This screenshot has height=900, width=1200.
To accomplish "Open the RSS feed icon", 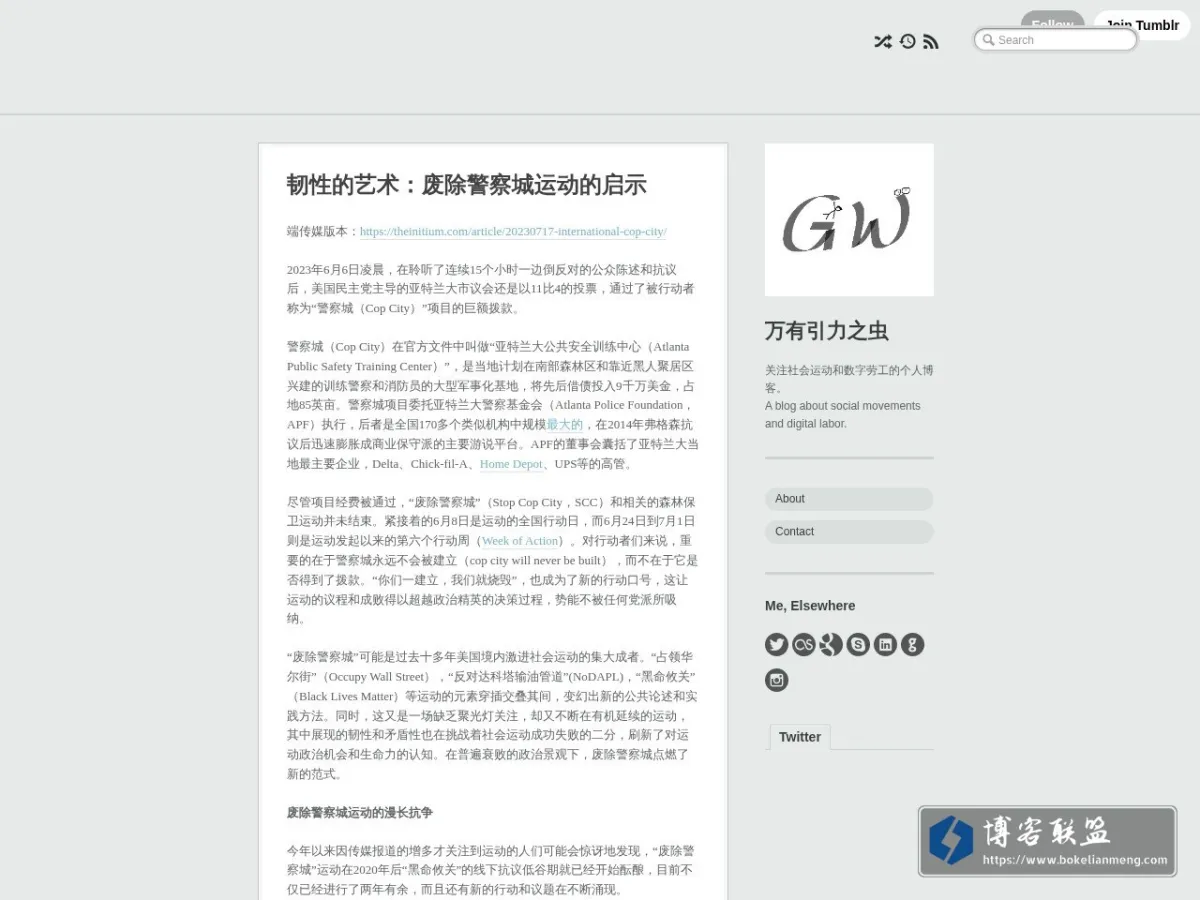I will click(931, 41).
